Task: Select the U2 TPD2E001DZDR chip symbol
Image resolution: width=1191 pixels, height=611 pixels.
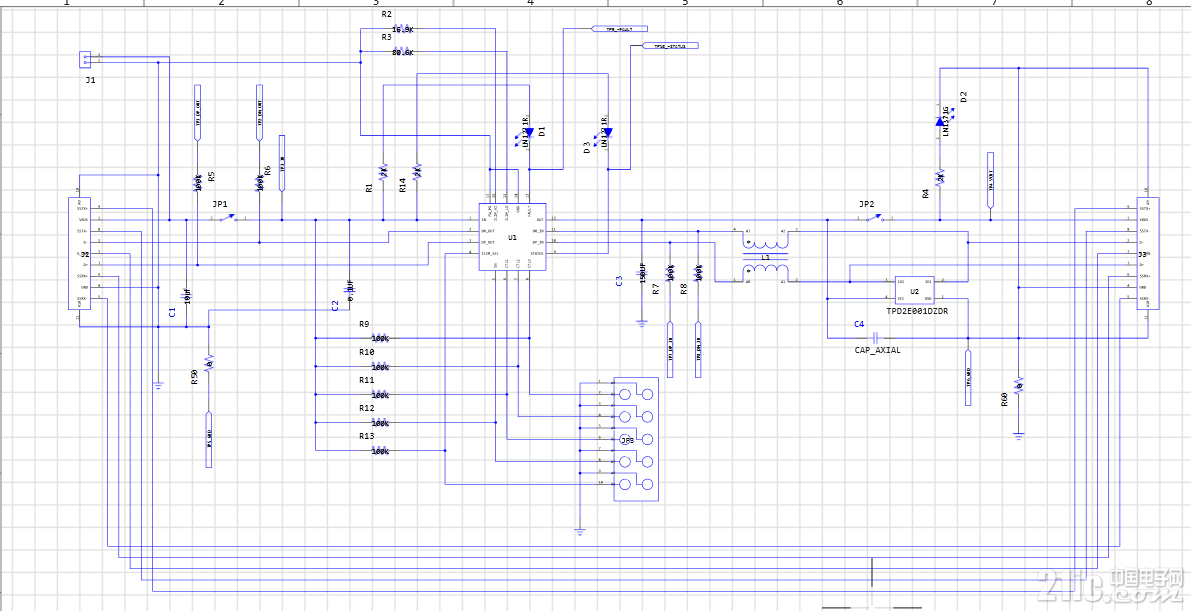Action: (915, 290)
